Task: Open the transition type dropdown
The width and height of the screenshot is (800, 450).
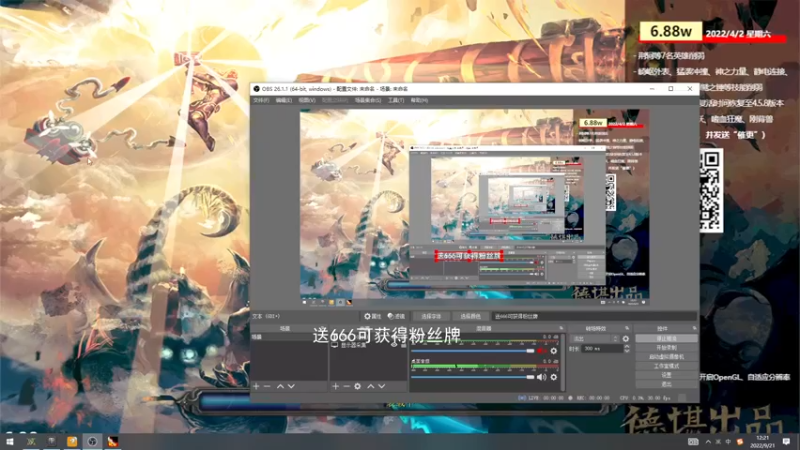Action: (594, 339)
